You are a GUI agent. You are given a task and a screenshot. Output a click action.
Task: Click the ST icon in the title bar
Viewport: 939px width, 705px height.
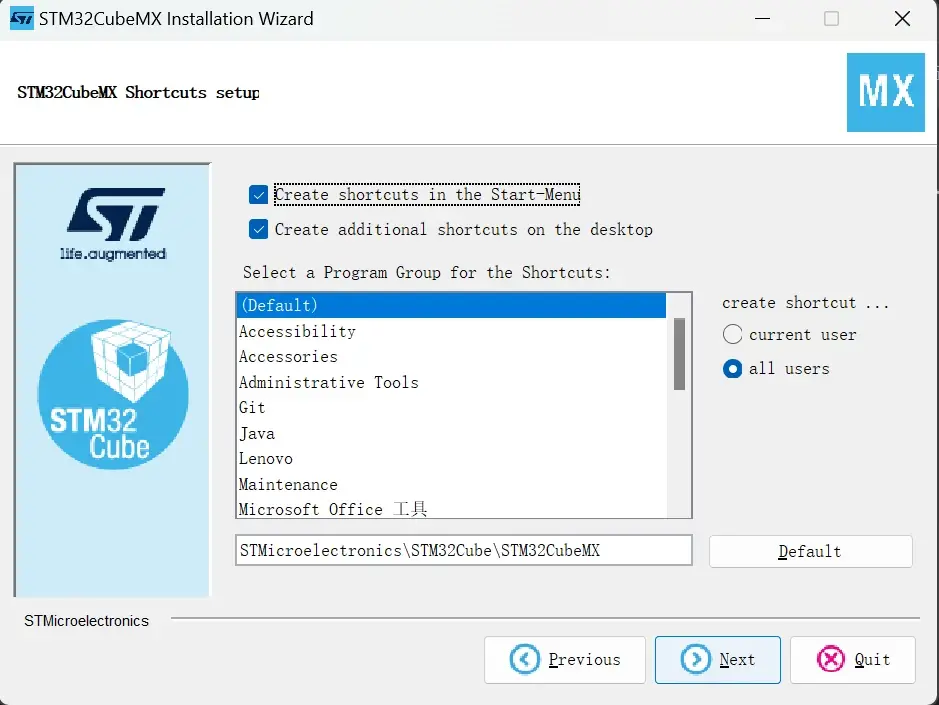pyautogui.click(x=22, y=19)
